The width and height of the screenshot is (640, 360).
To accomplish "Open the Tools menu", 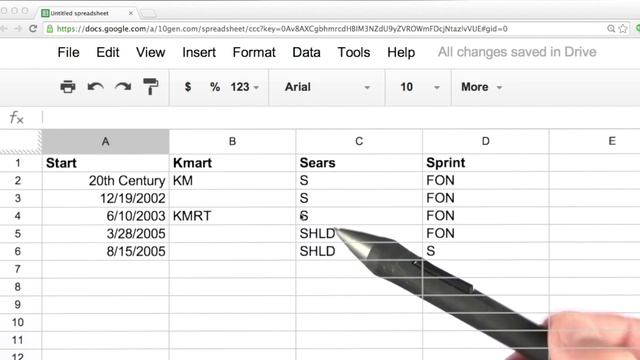I will (x=353, y=52).
